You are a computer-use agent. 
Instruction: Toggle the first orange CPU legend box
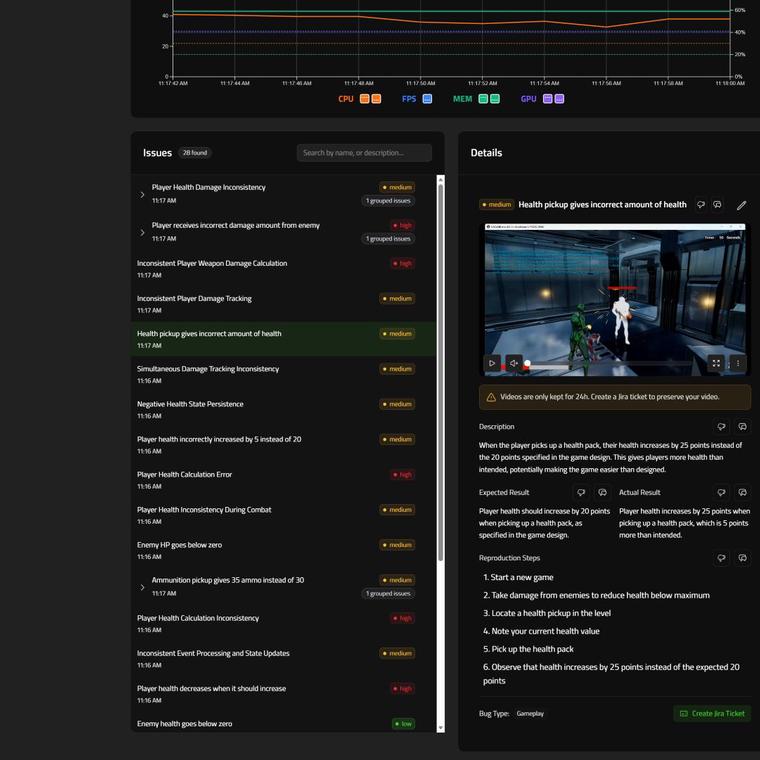click(x=365, y=99)
